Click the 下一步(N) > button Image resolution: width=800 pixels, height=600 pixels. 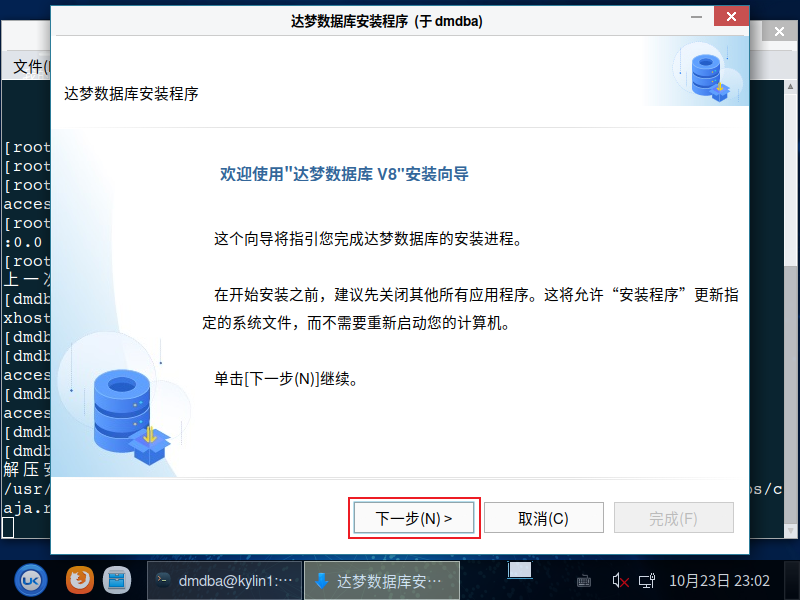tap(414, 518)
